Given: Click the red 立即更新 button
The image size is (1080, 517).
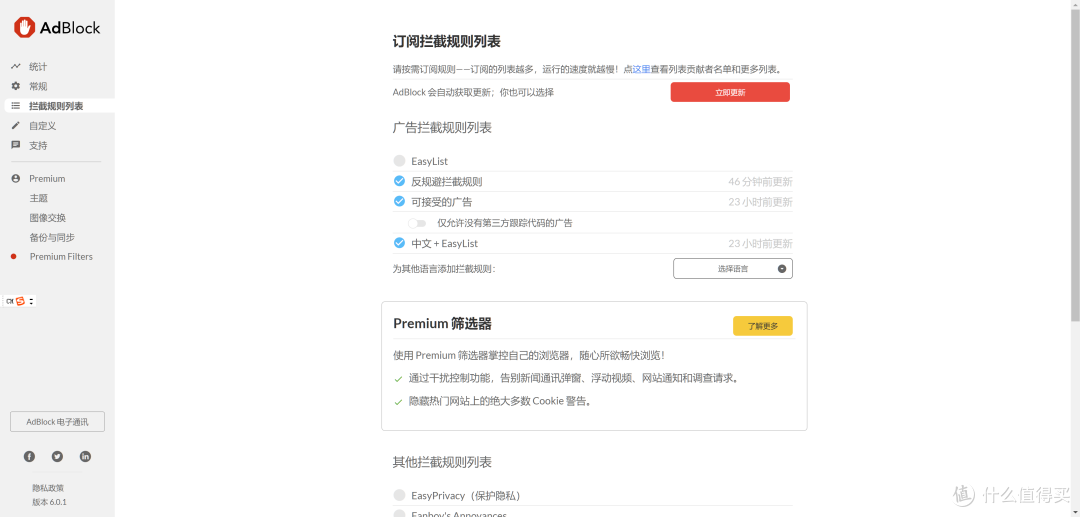Looking at the screenshot, I should (730, 92).
